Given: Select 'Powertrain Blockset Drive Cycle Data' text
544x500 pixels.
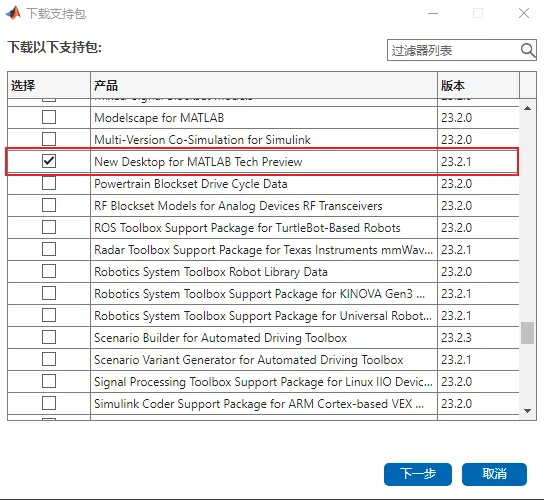Looking at the screenshot, I should coord(191,184).
